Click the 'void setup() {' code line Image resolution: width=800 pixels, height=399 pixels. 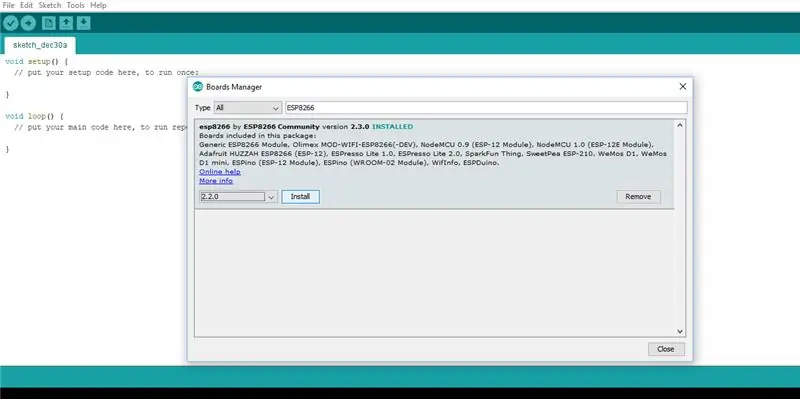pyautogui.click(x=37, y=61)
